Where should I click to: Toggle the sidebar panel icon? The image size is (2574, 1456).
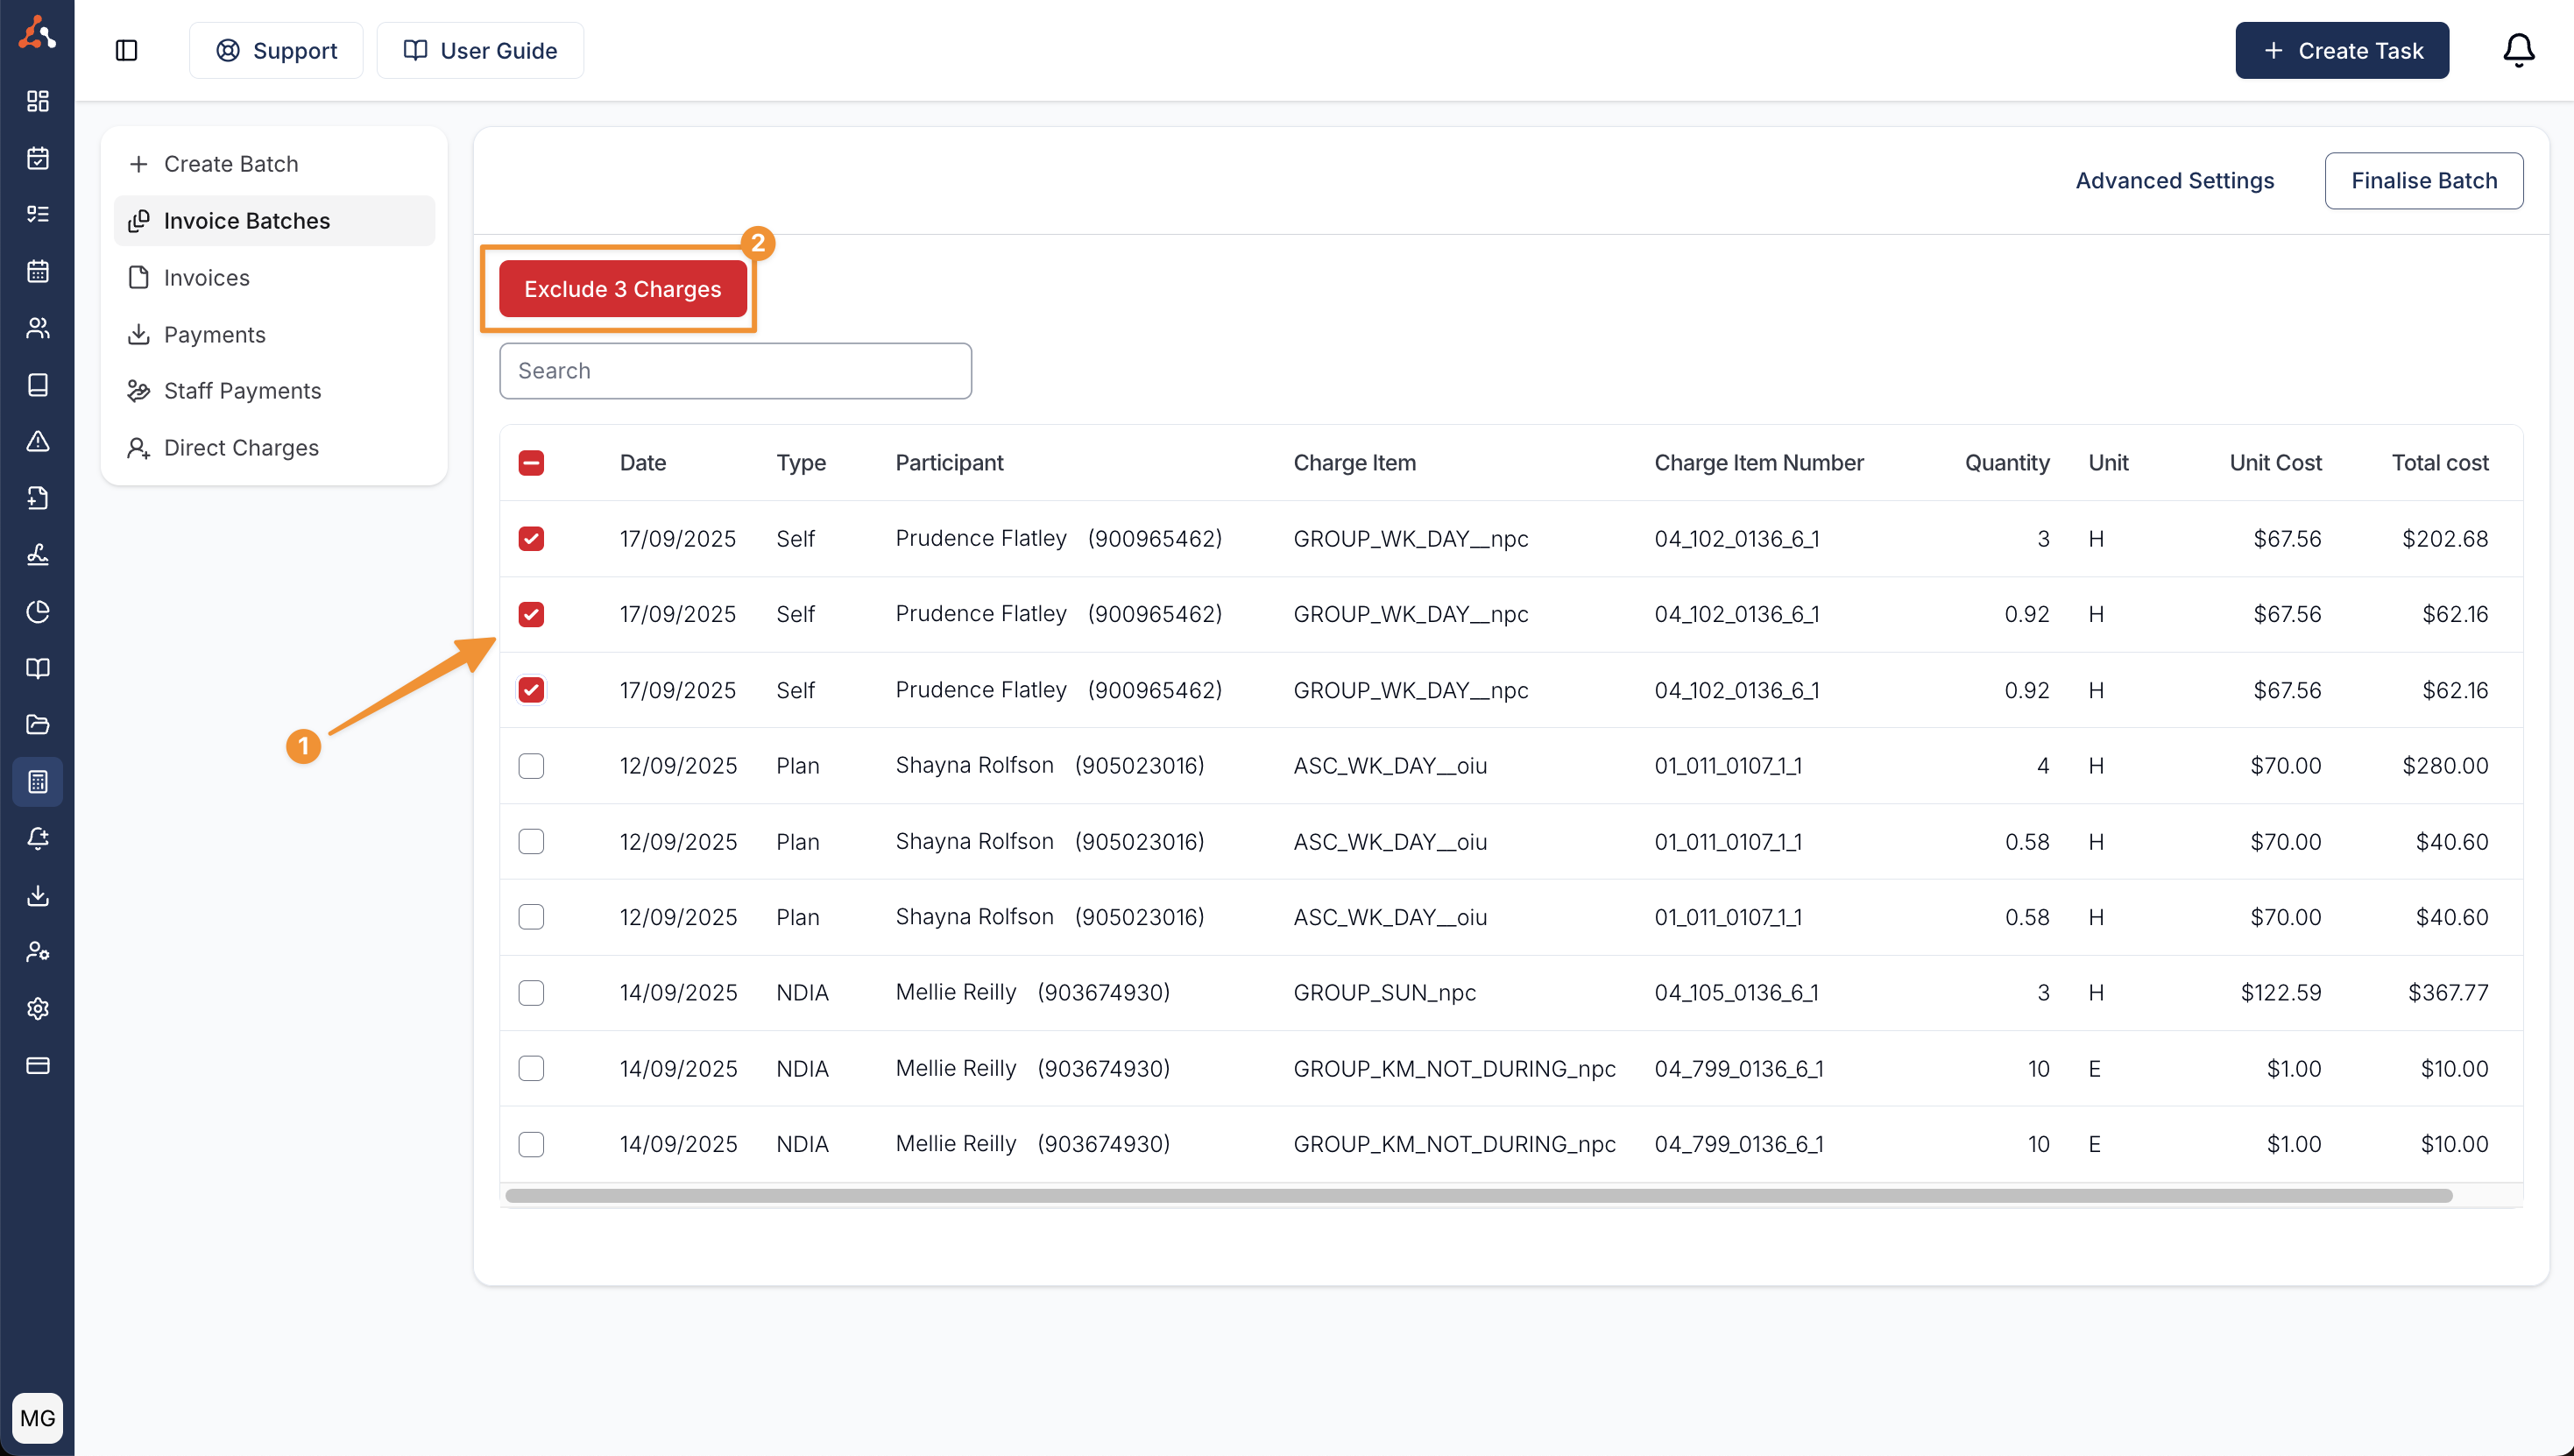pyautogui.click(x=126, y=50)
